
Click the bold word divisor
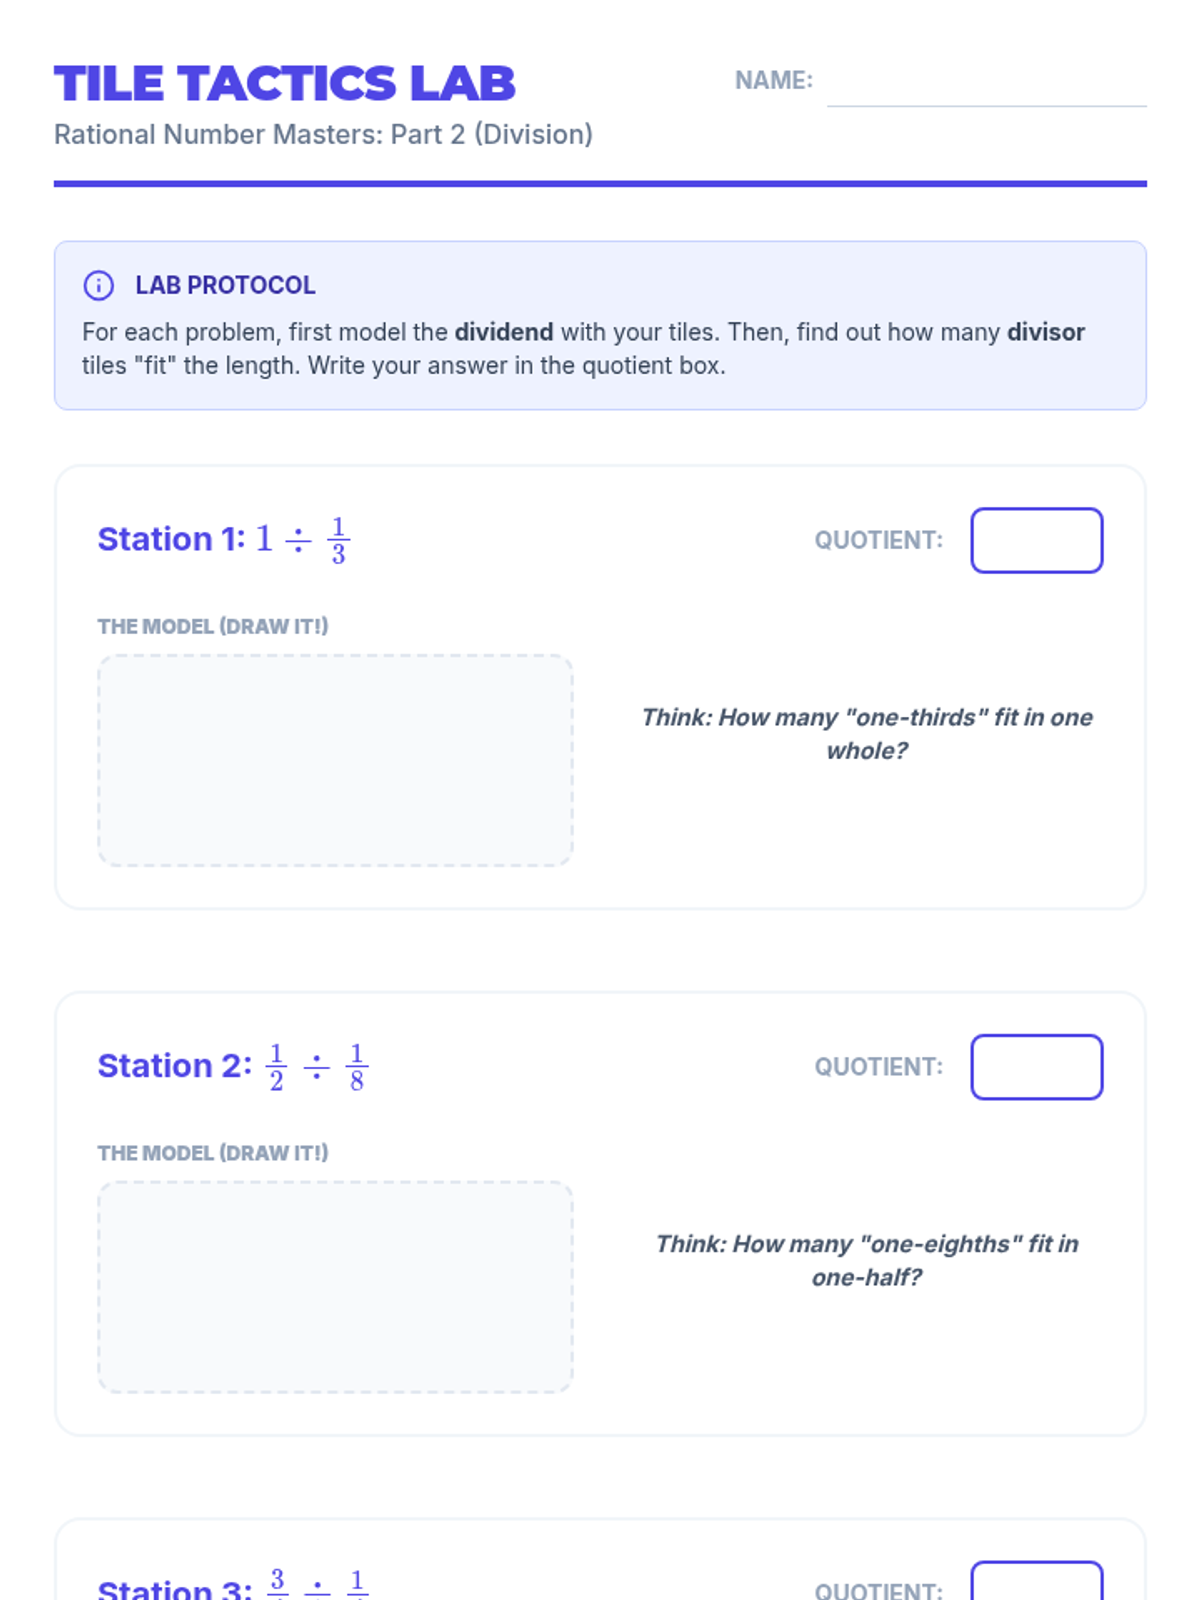tap(1045, 332)
